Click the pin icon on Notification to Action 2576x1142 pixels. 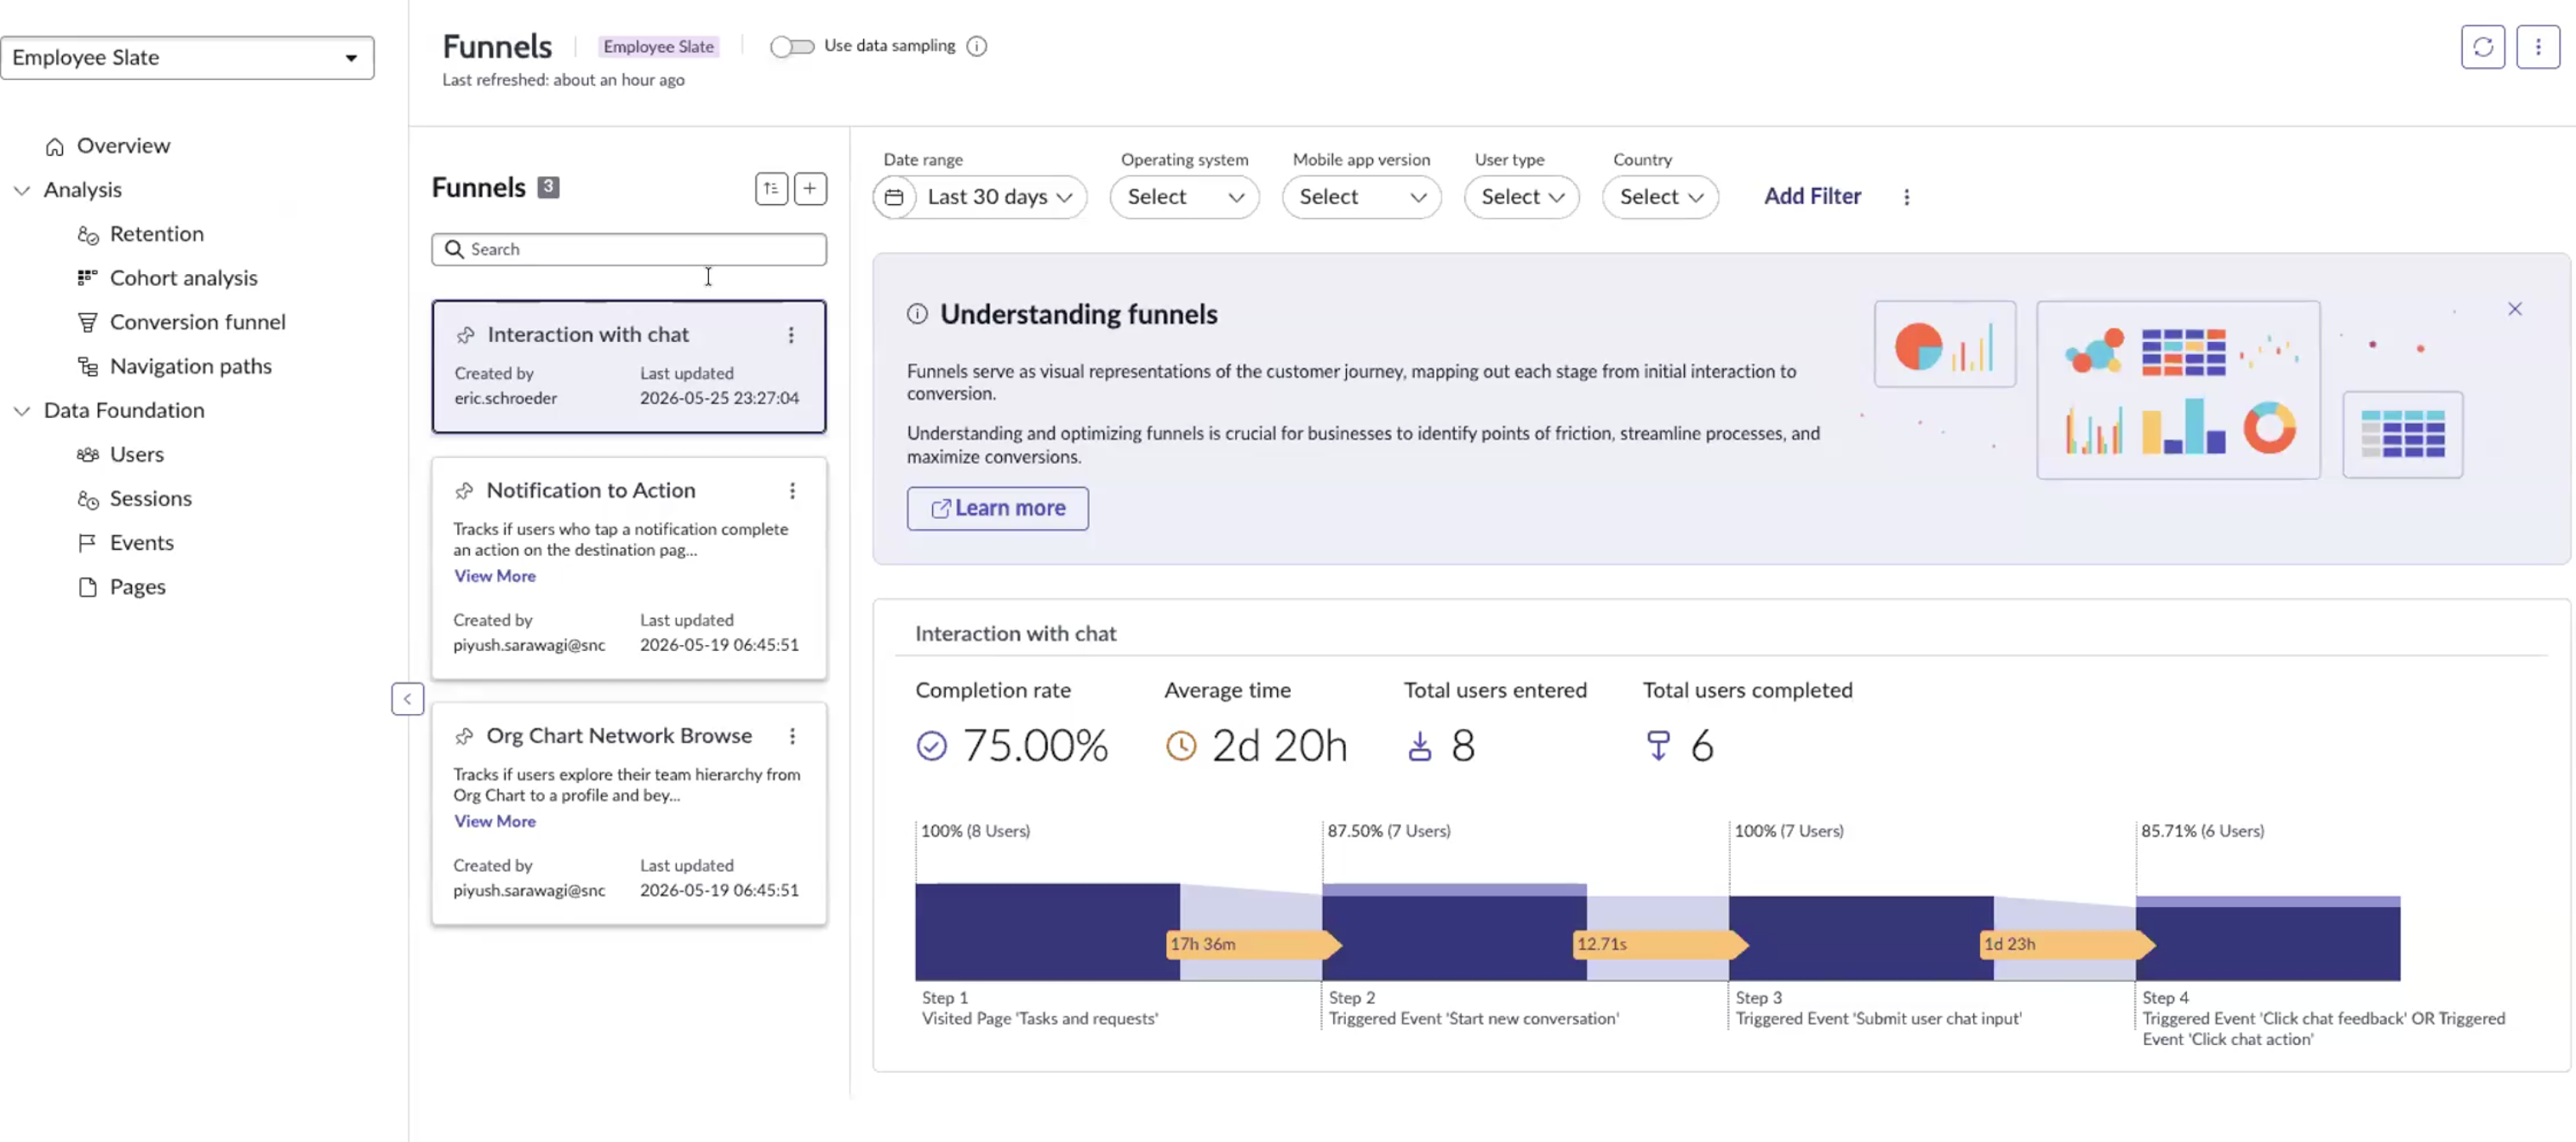click(464, 491)
